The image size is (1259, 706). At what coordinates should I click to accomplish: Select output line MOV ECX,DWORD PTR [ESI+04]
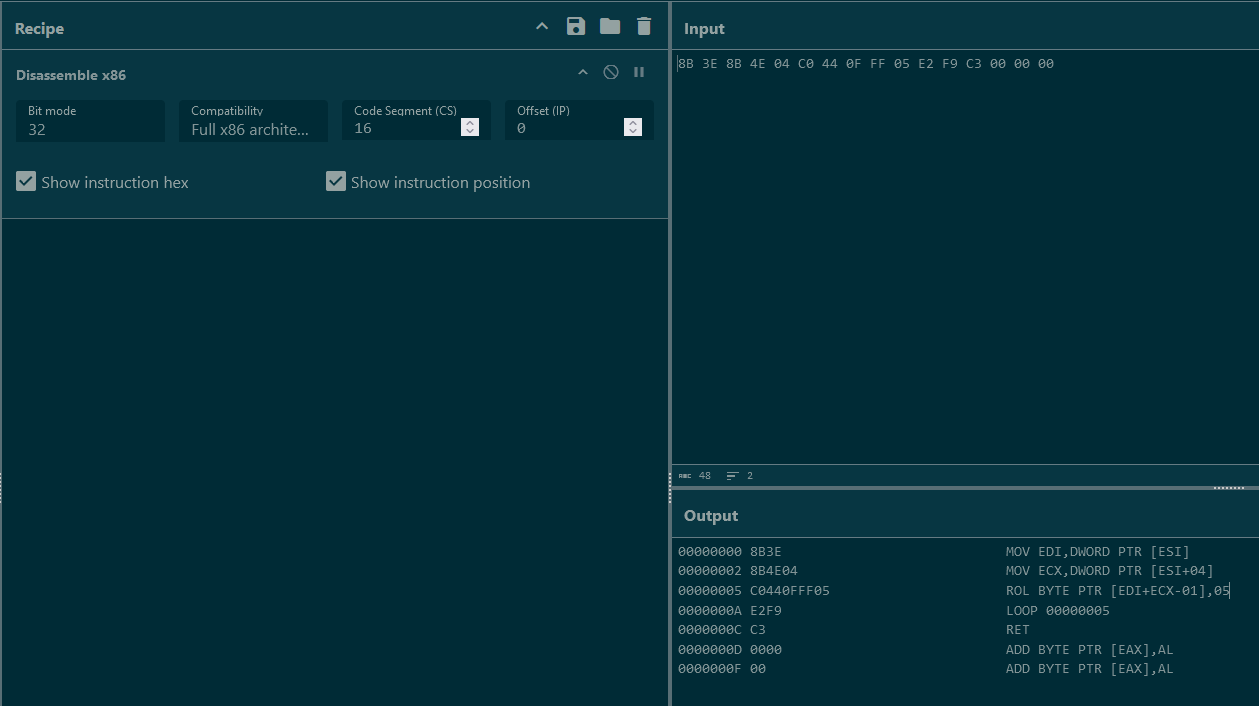pyautogui.click(x=1110, y=571)
